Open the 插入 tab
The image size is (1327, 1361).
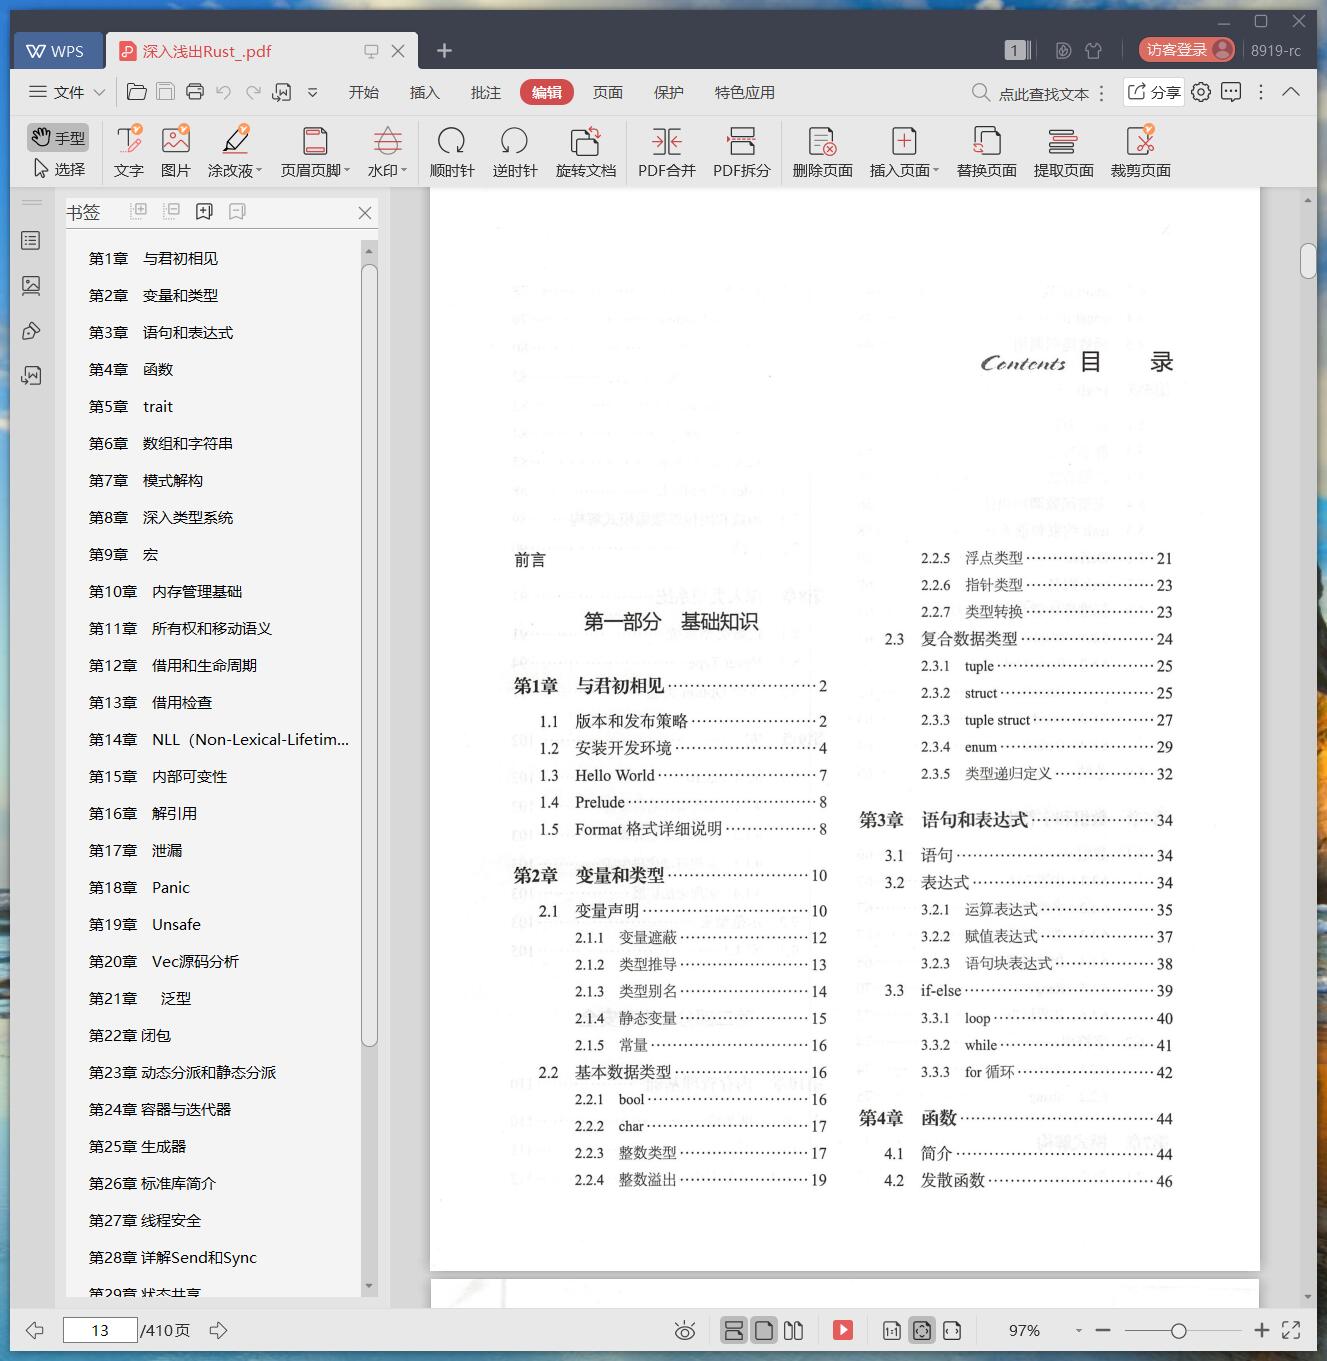425,92
